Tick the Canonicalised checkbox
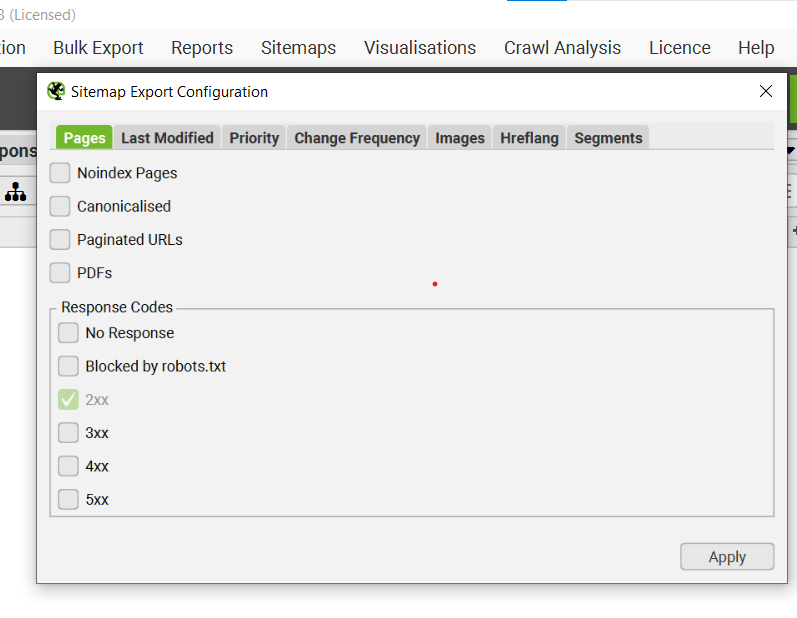This screenshot has width=797, height=618. tap(60, 206)
